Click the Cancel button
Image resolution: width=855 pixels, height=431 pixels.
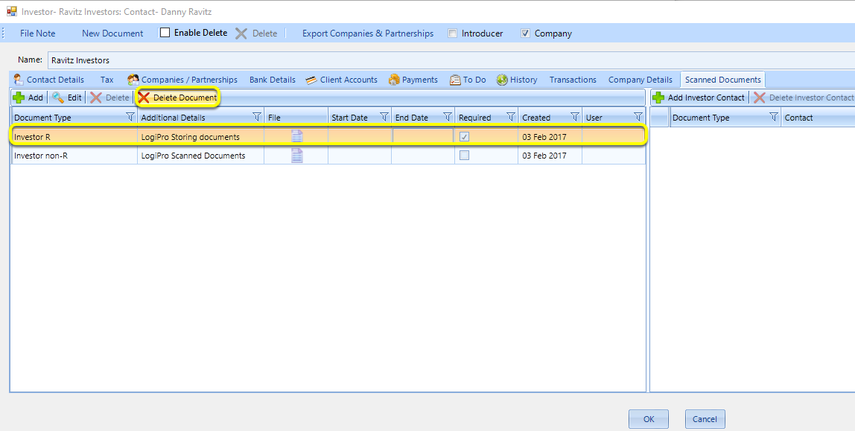(705, 419)
